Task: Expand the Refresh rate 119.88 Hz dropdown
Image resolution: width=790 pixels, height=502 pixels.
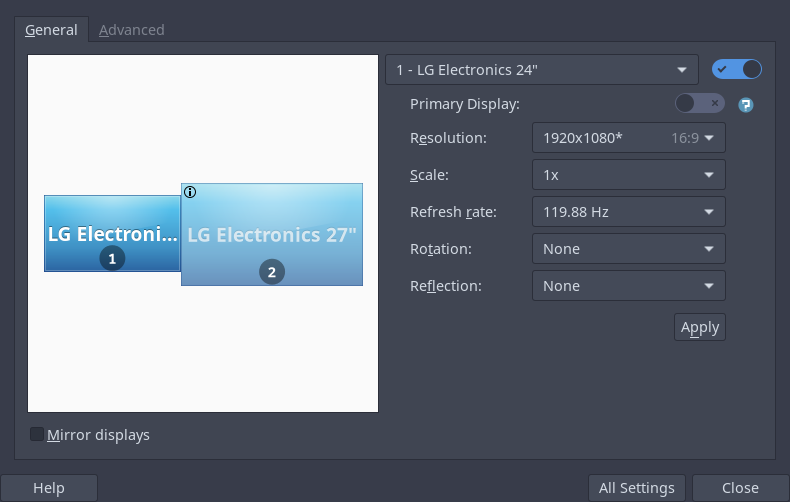Action: tap(629, 212)
